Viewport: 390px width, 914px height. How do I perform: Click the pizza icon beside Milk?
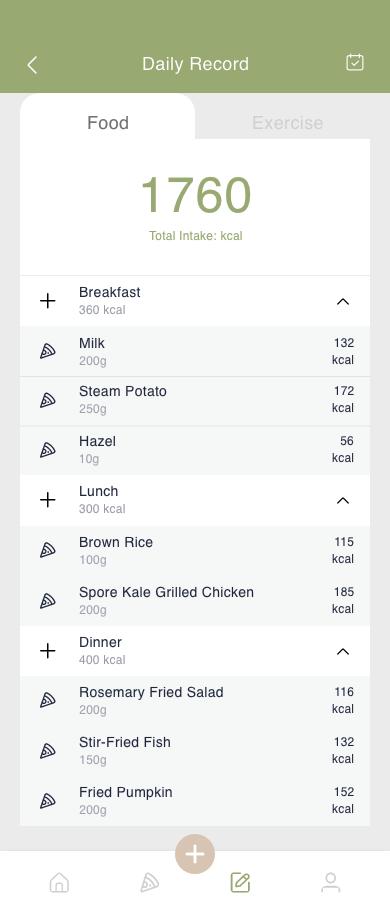click(48, 351)
